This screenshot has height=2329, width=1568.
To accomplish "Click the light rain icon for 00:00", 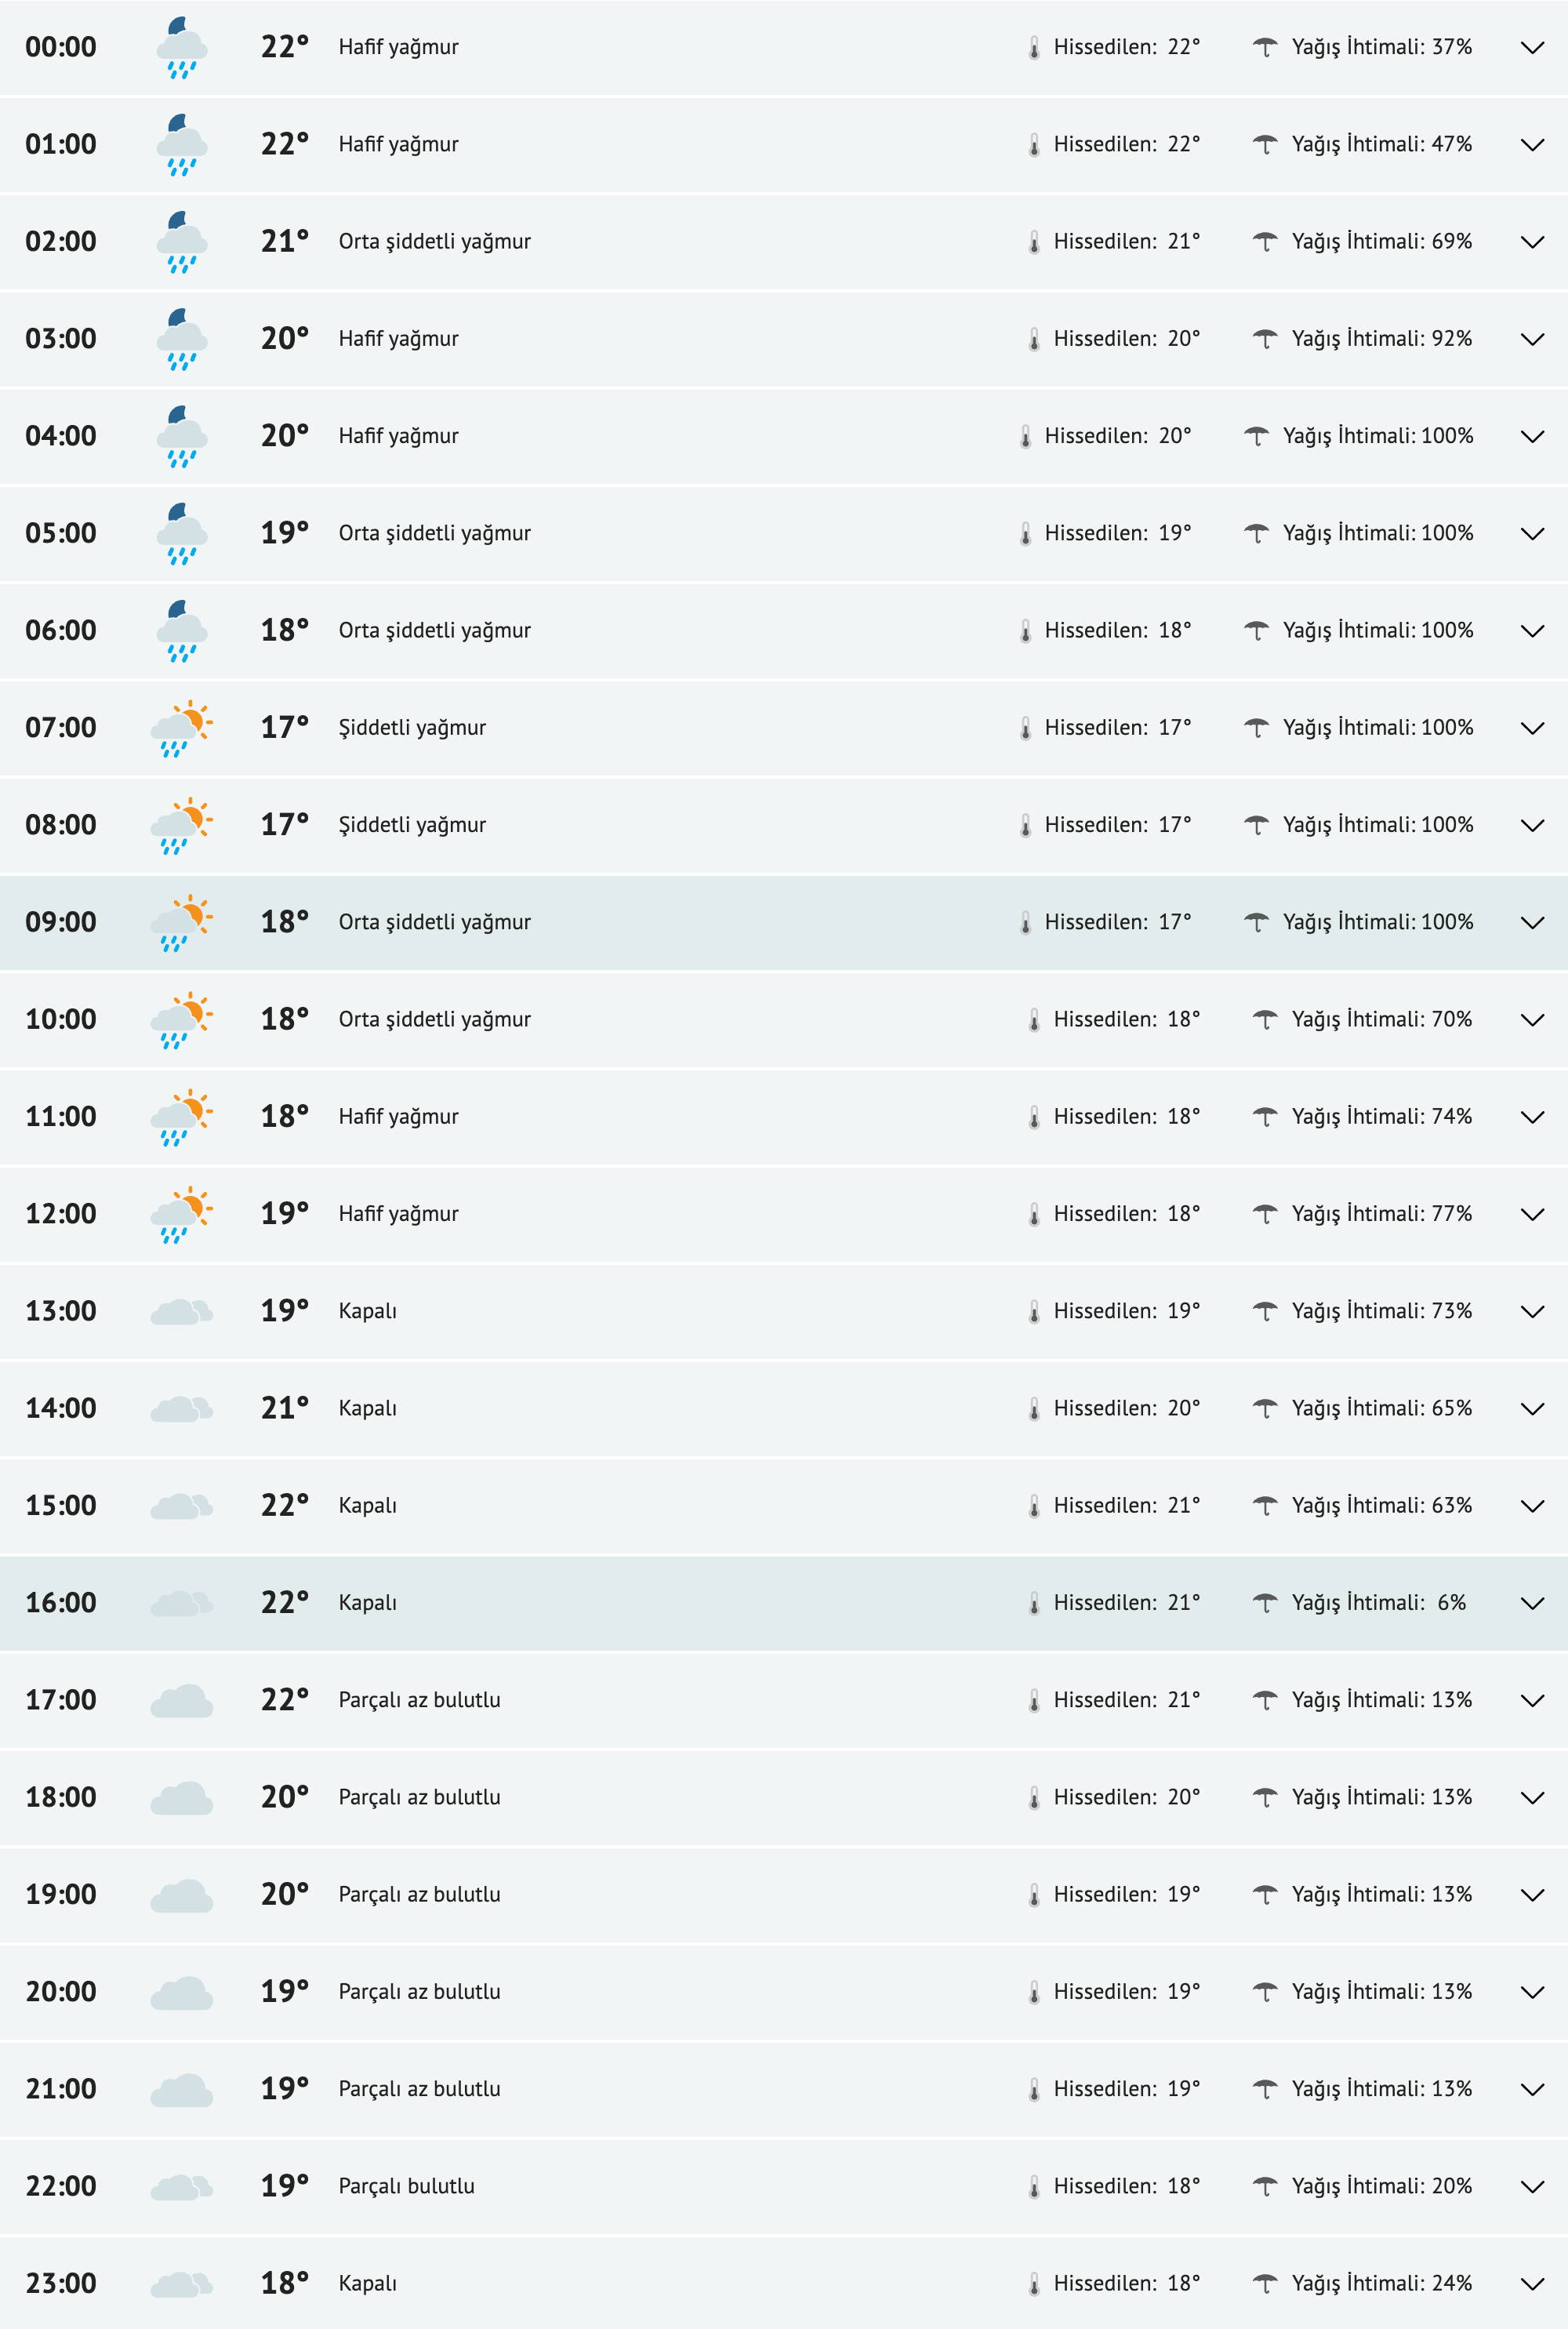I will point(180,46).
